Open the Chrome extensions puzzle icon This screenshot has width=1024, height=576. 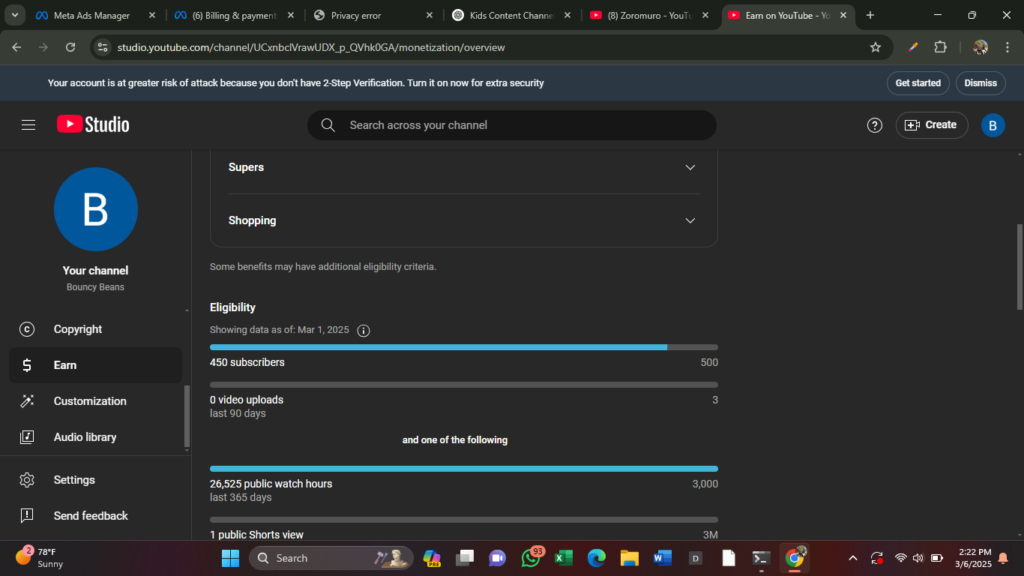point(940,47)
